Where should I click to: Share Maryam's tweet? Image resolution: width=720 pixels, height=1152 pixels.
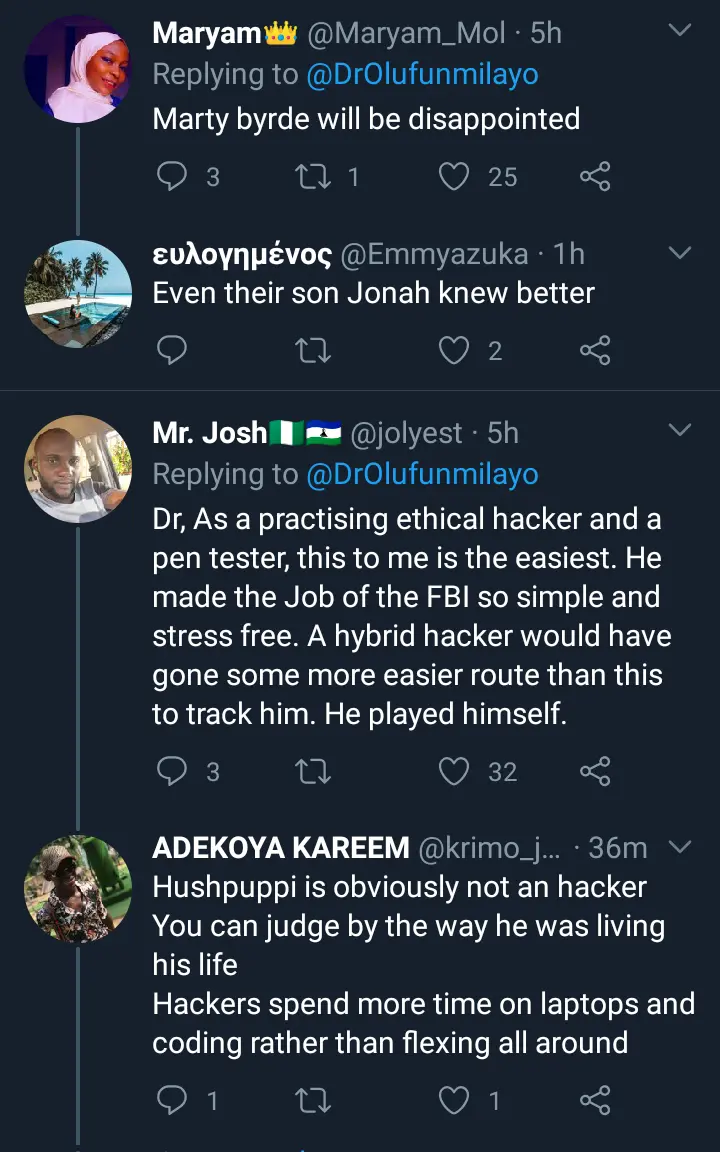pyautogui.click(x=595, y=177)
